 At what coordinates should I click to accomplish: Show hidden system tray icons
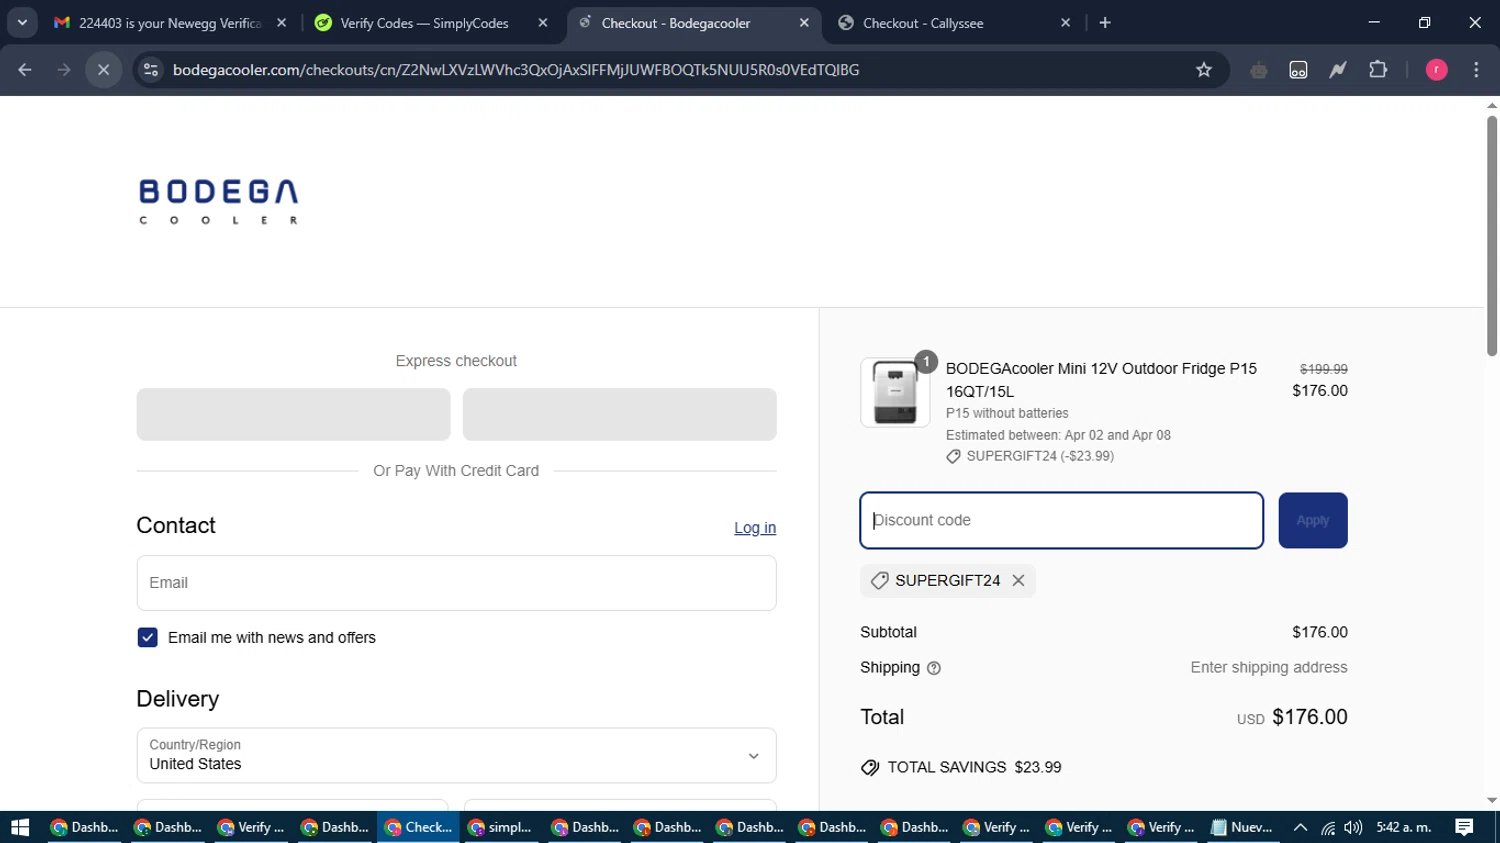coord(1300,827)
